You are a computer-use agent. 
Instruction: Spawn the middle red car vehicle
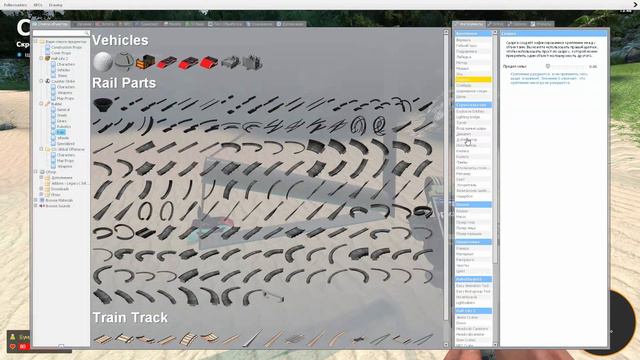(x=188, y=62)
